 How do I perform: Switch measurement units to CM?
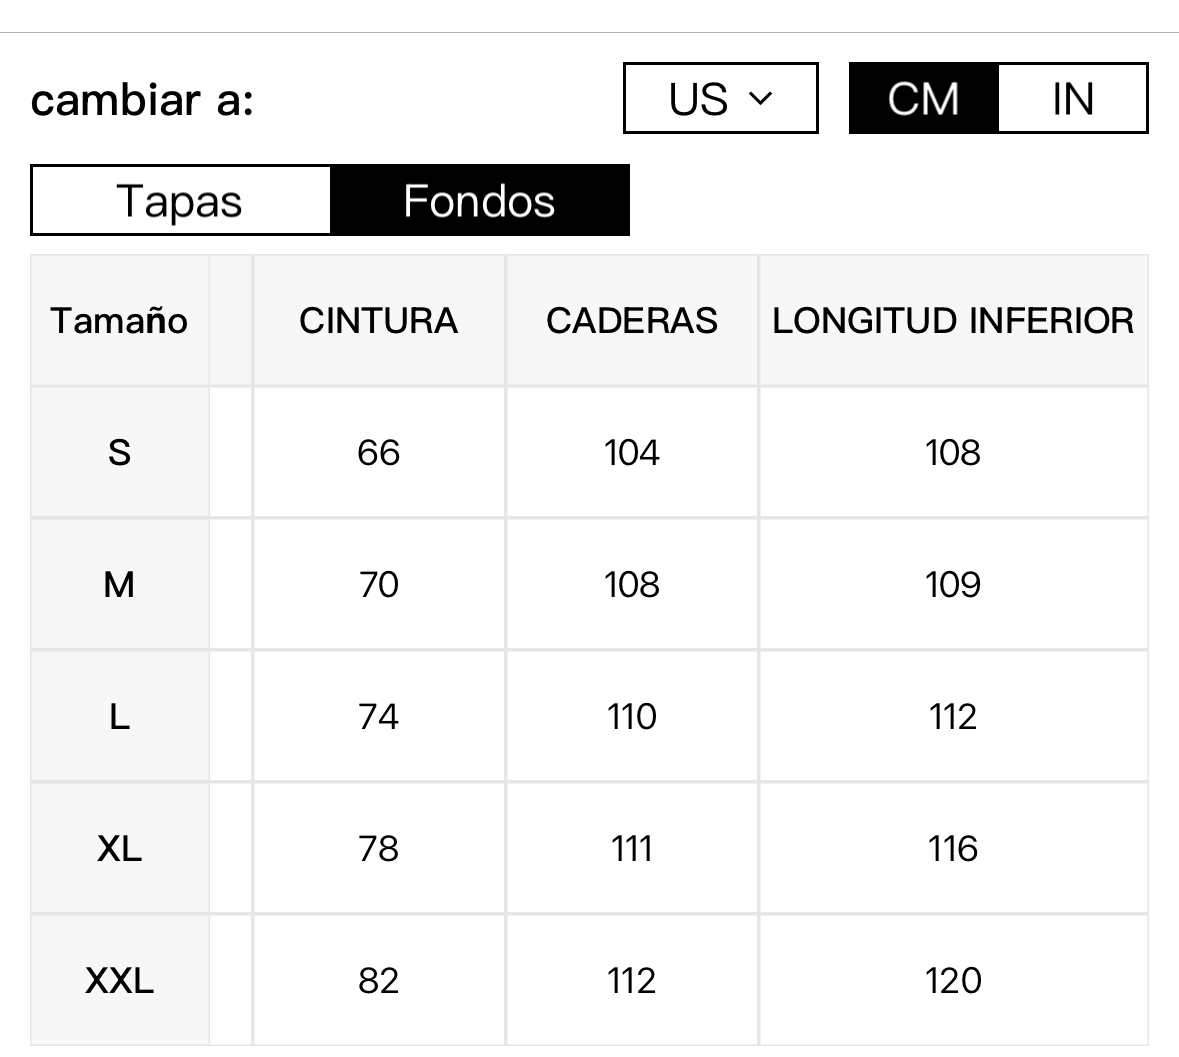(923, 98)
